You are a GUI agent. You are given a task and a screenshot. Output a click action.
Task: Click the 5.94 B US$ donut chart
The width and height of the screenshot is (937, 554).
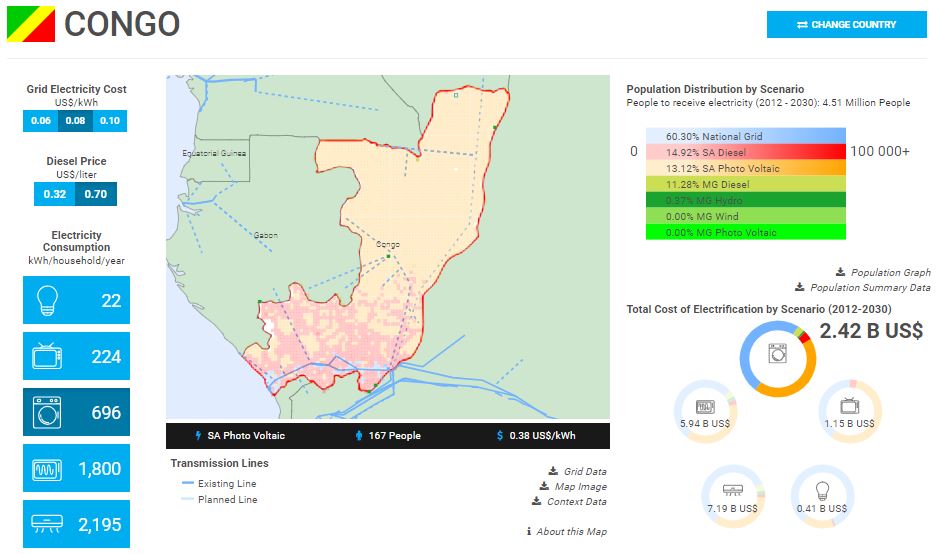tap(705, 411)
